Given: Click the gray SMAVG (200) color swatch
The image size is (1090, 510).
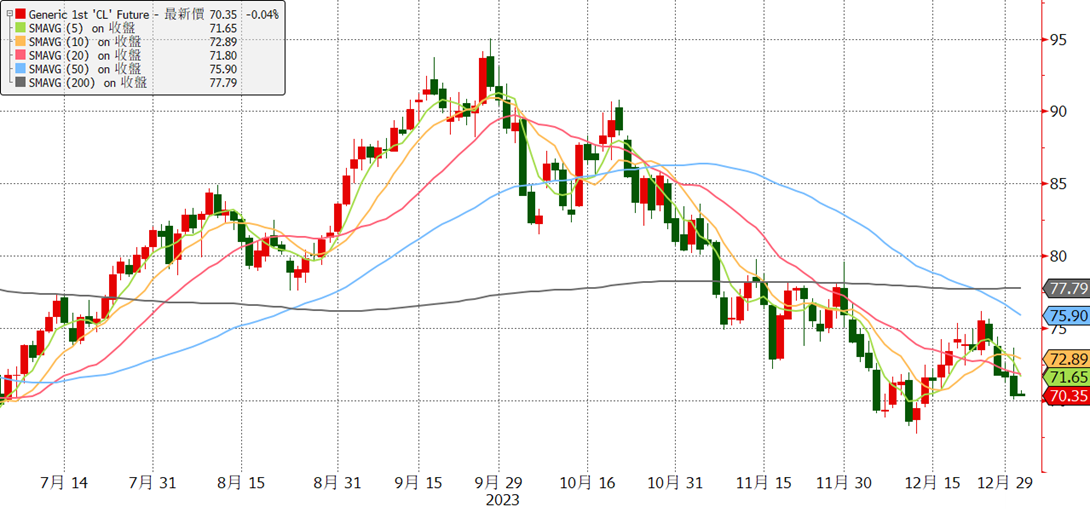Looking at the screenshot, I should pyautogui.click(x=19, y=83).
